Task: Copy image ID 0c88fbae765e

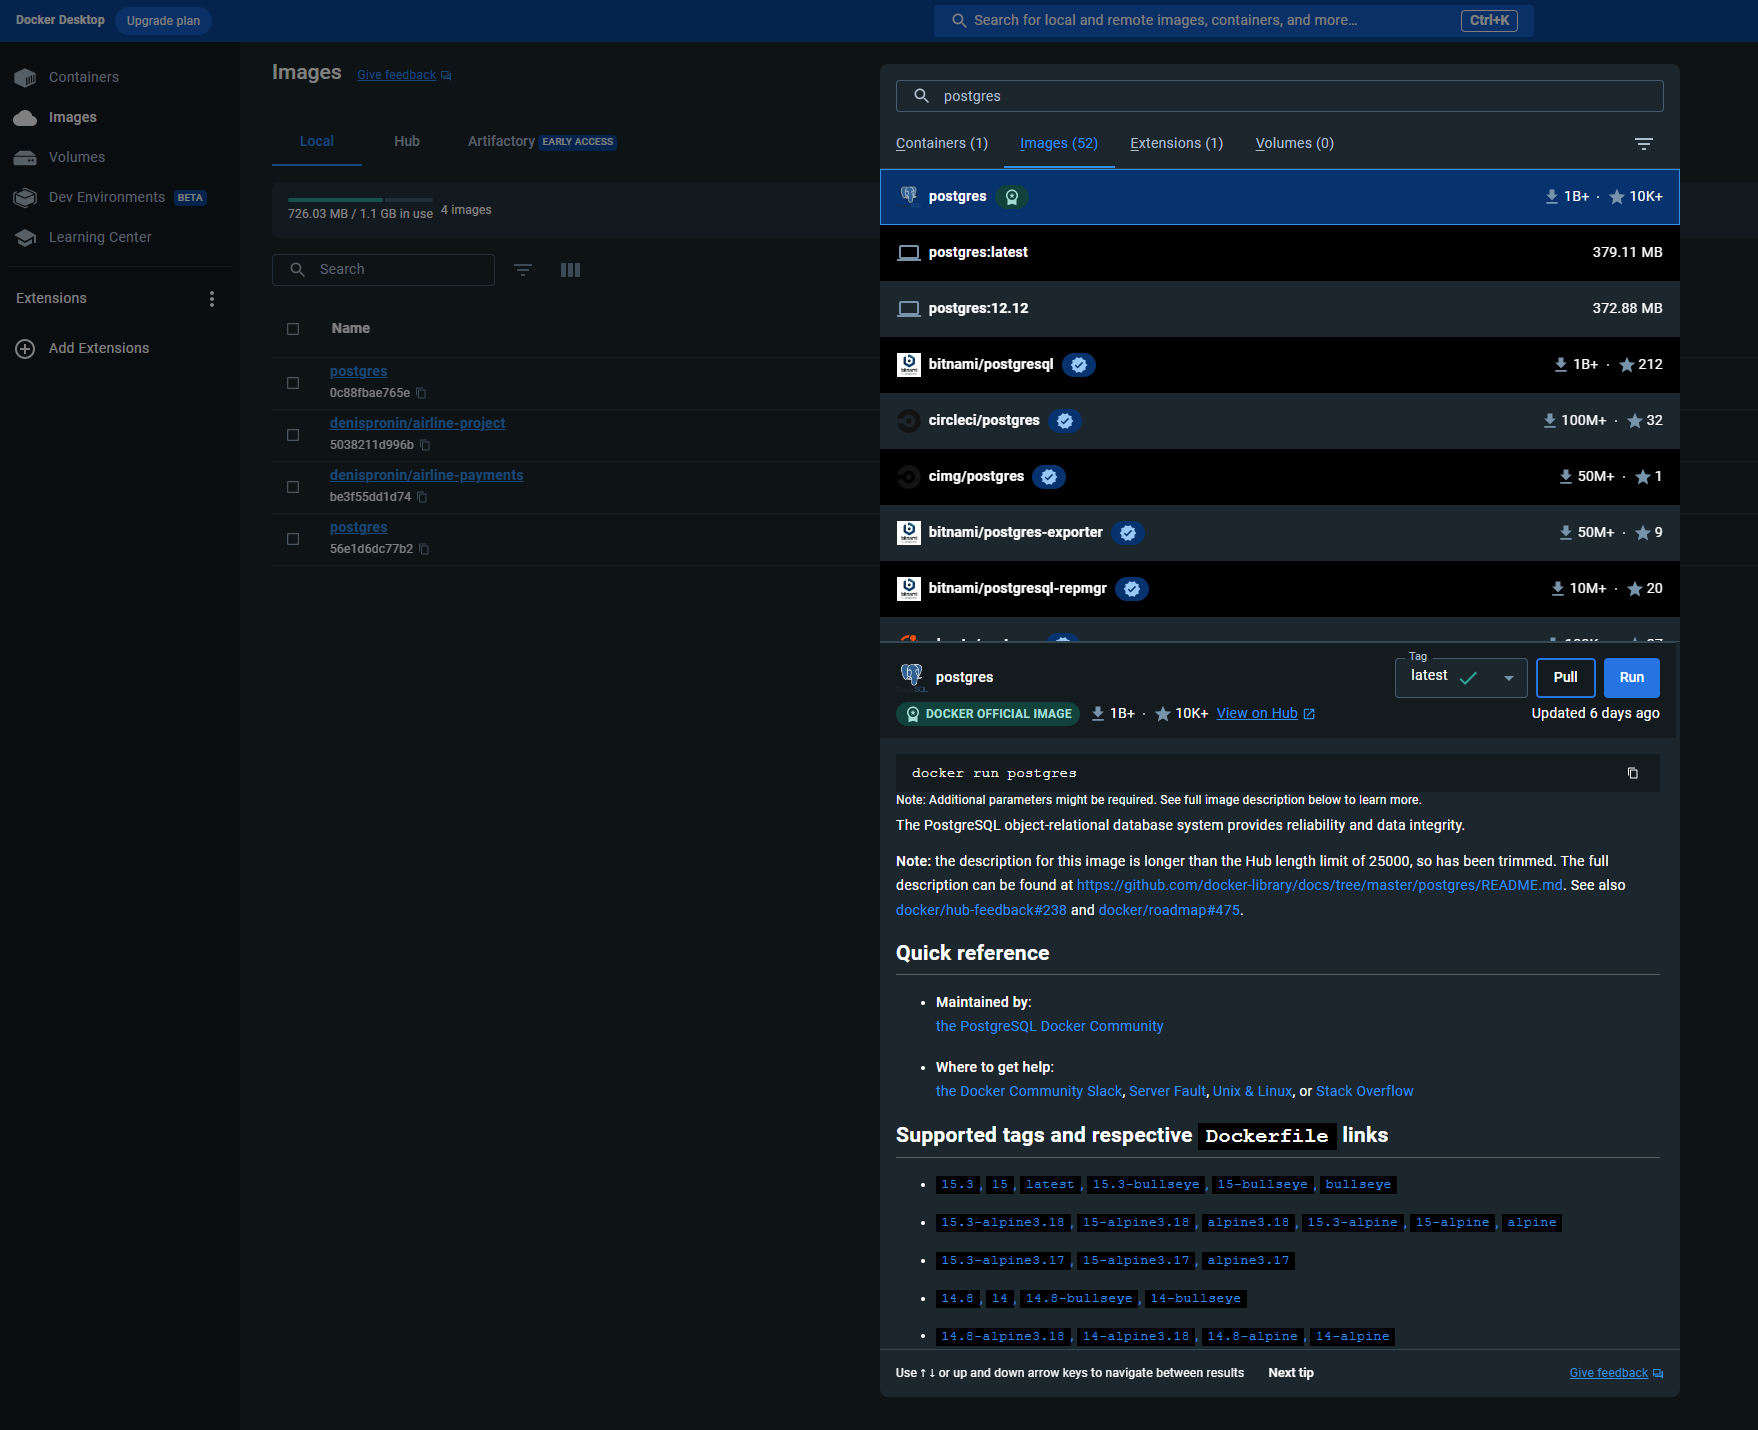Action: coord(421,393)
